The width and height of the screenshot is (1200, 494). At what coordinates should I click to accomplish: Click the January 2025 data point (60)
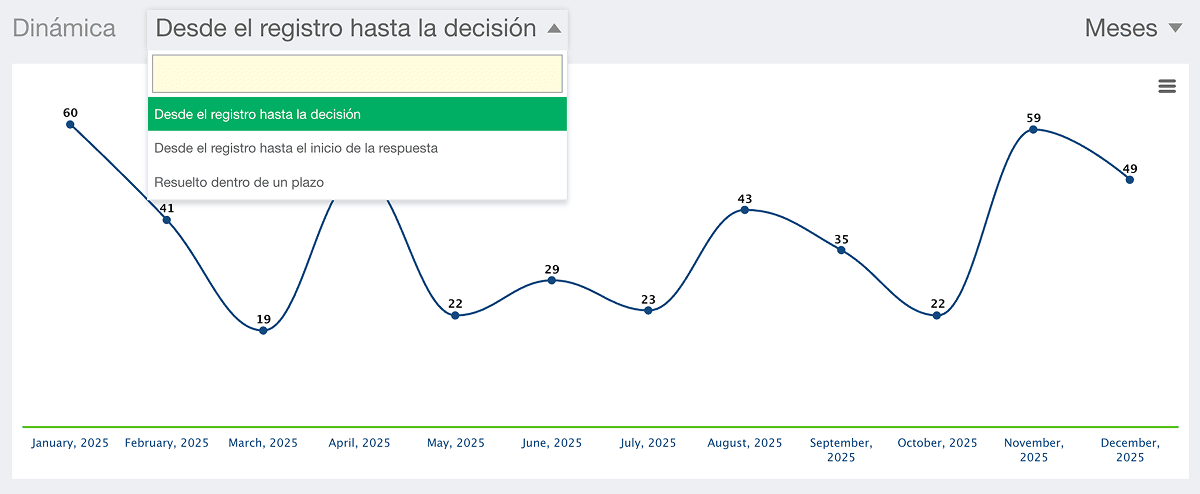[70, 124]
